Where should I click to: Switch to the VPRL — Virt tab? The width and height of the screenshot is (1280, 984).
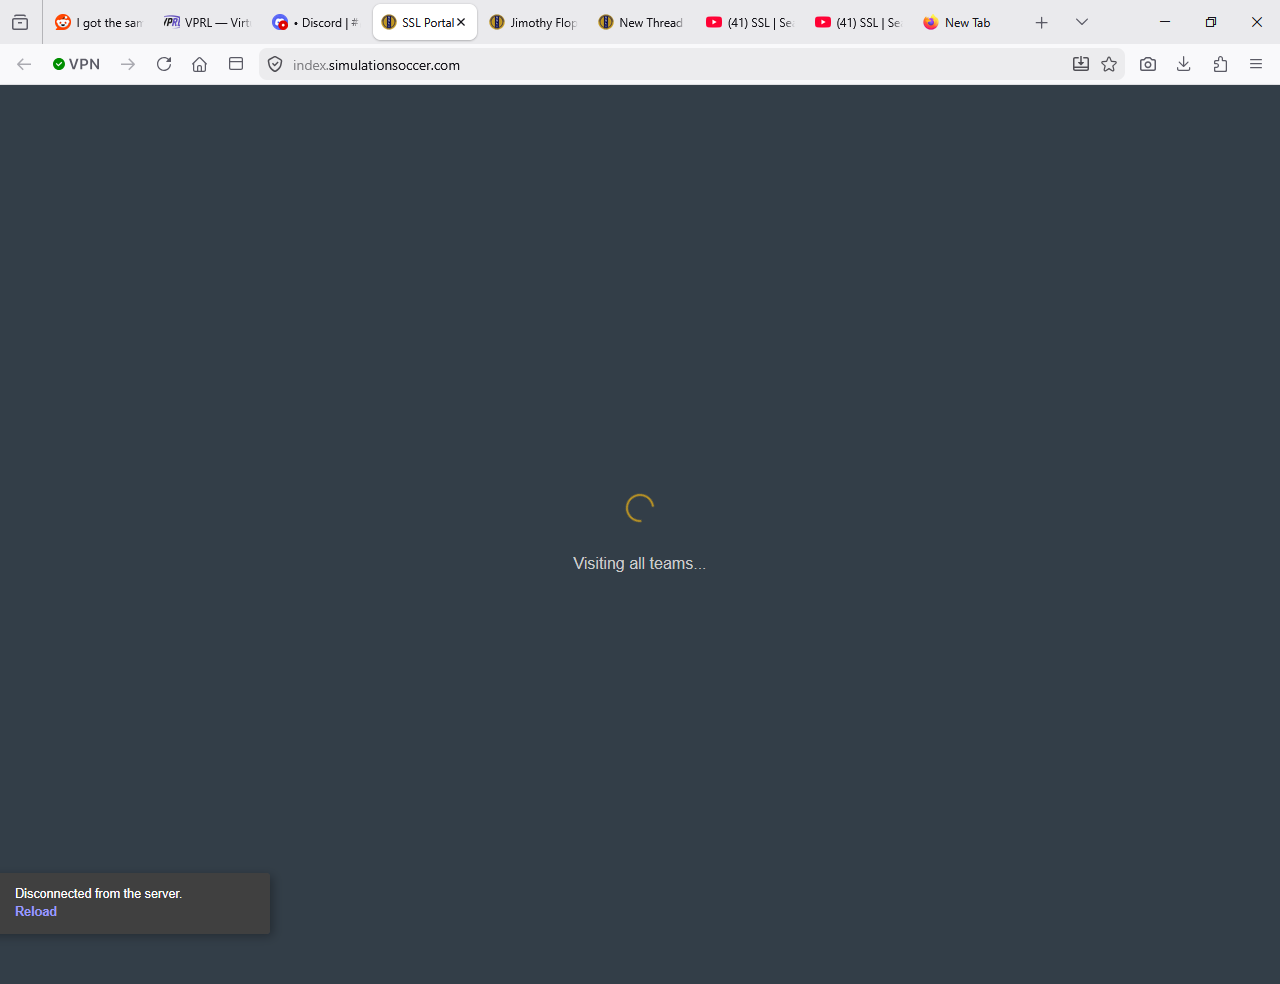(x=207, y=22)
